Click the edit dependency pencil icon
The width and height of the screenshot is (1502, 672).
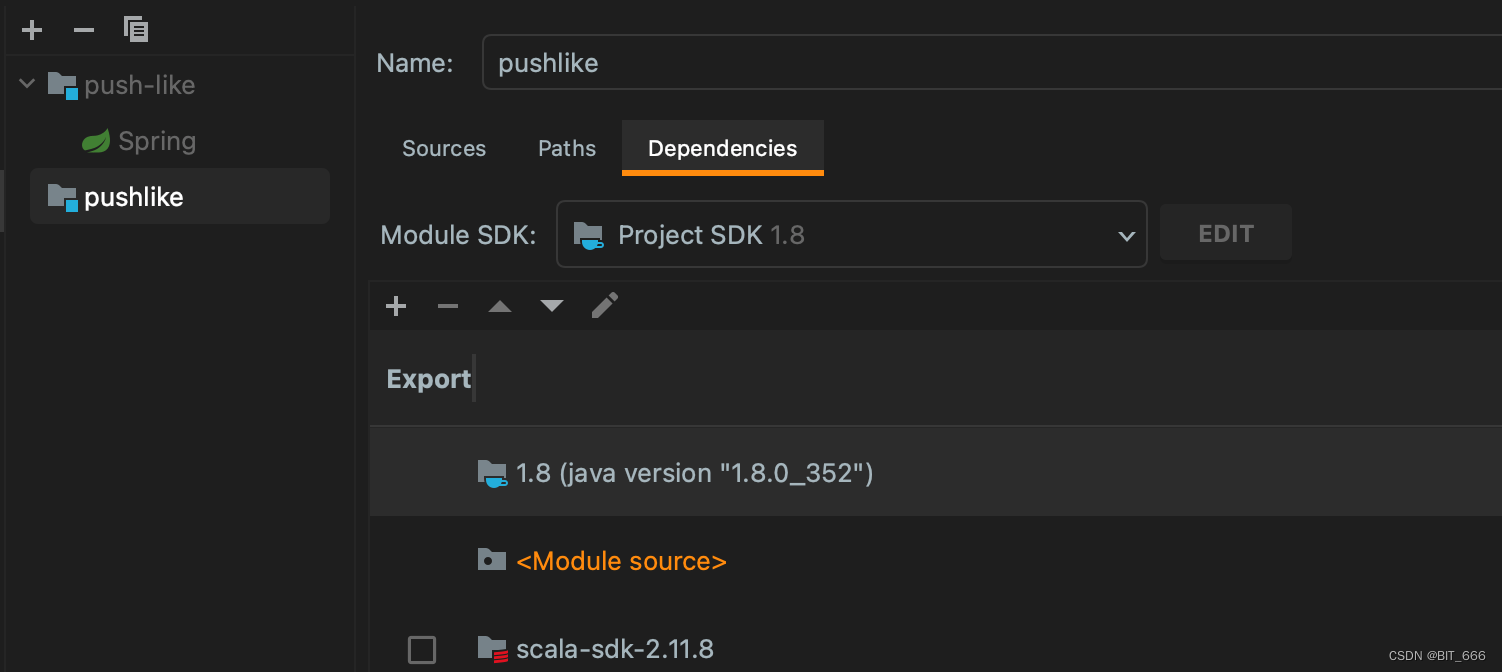click(x=605, y=305)
